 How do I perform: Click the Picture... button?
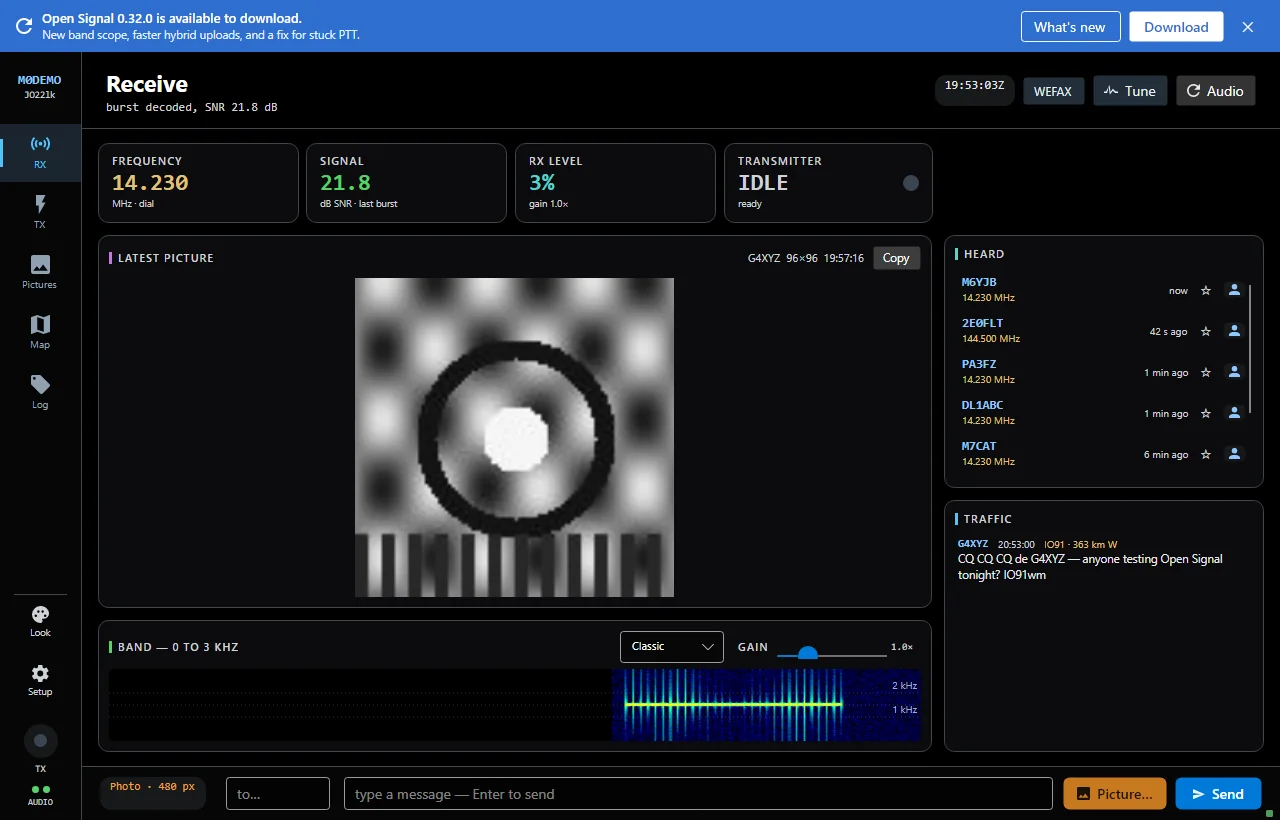pyautogui.click(x=1115, y=794)
